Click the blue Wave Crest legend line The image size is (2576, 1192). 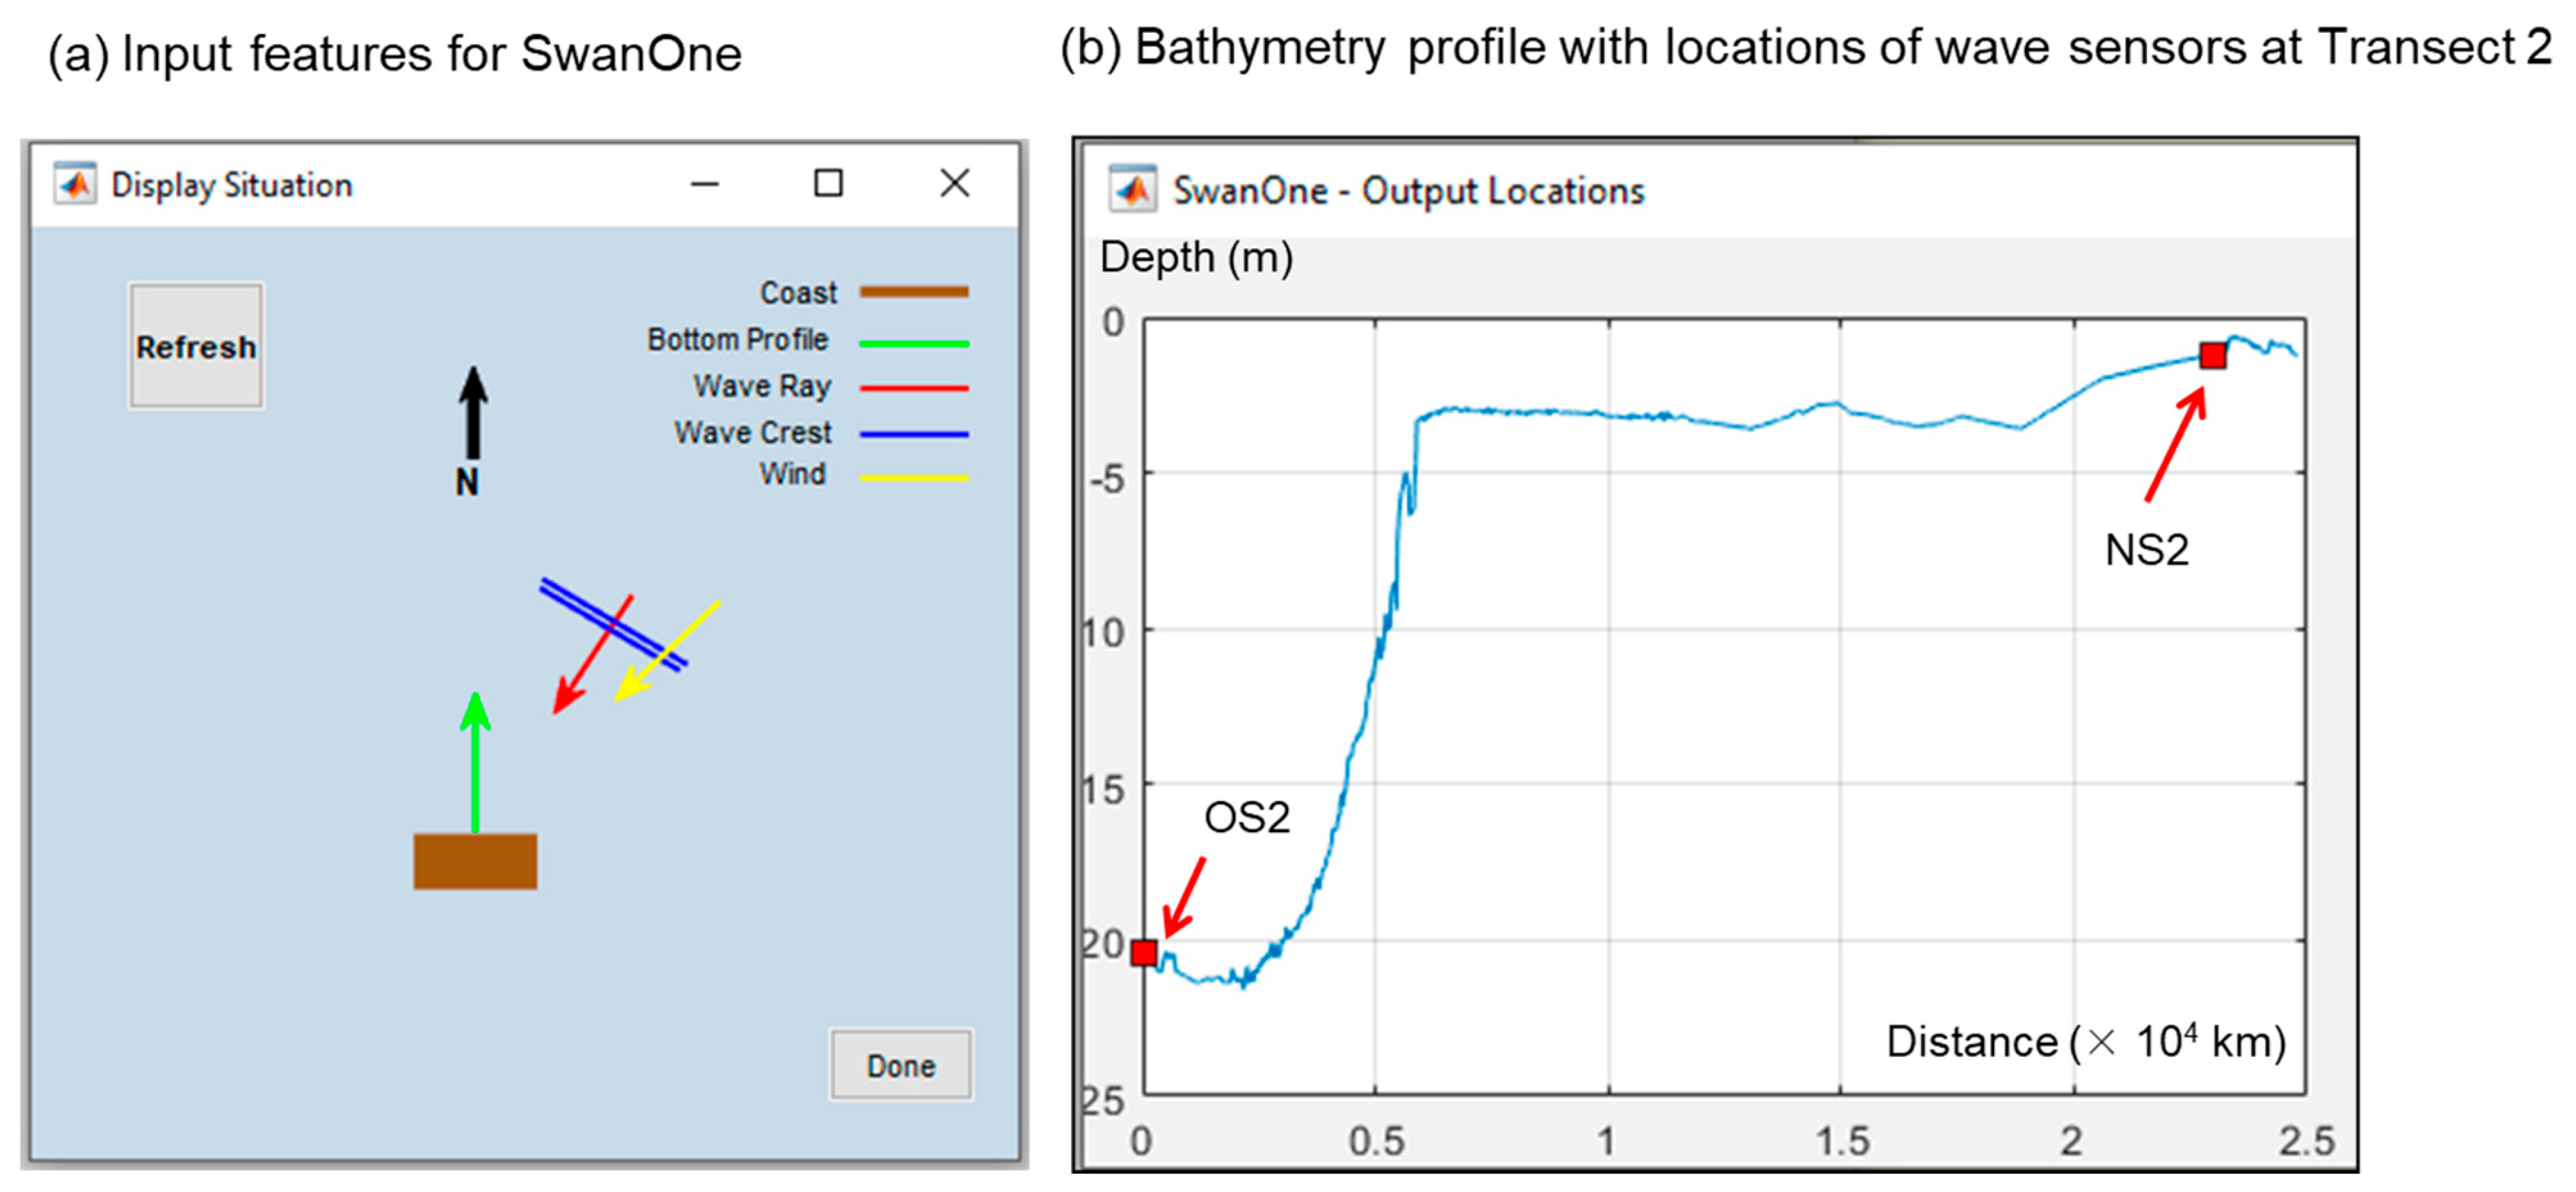click(914, 435)
